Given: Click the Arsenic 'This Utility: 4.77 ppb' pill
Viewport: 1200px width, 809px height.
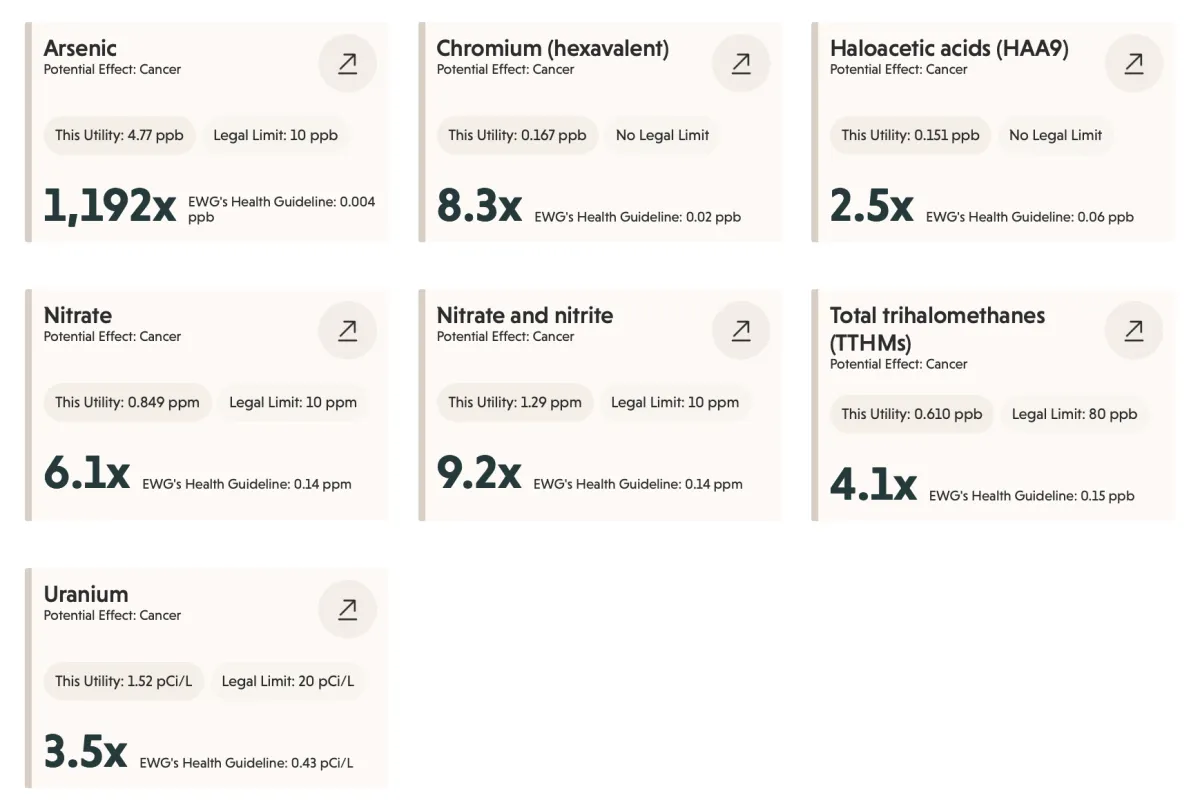Looking at the screenshot, I should [119, 135].
